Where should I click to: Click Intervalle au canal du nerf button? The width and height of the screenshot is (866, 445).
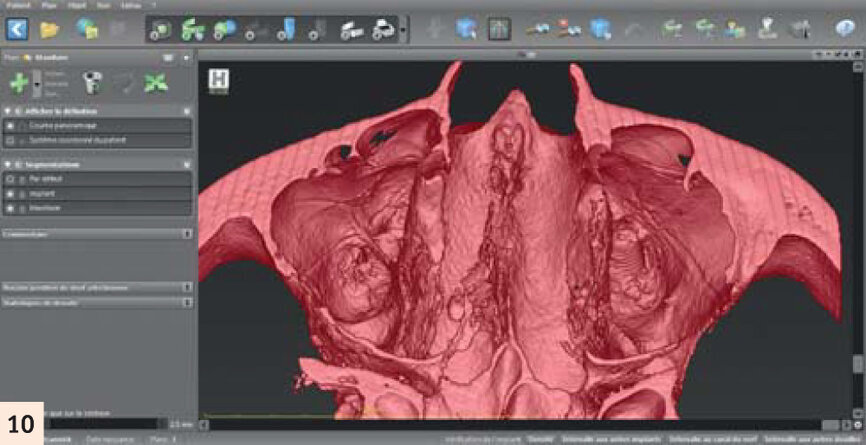click(x=712, y=439)
